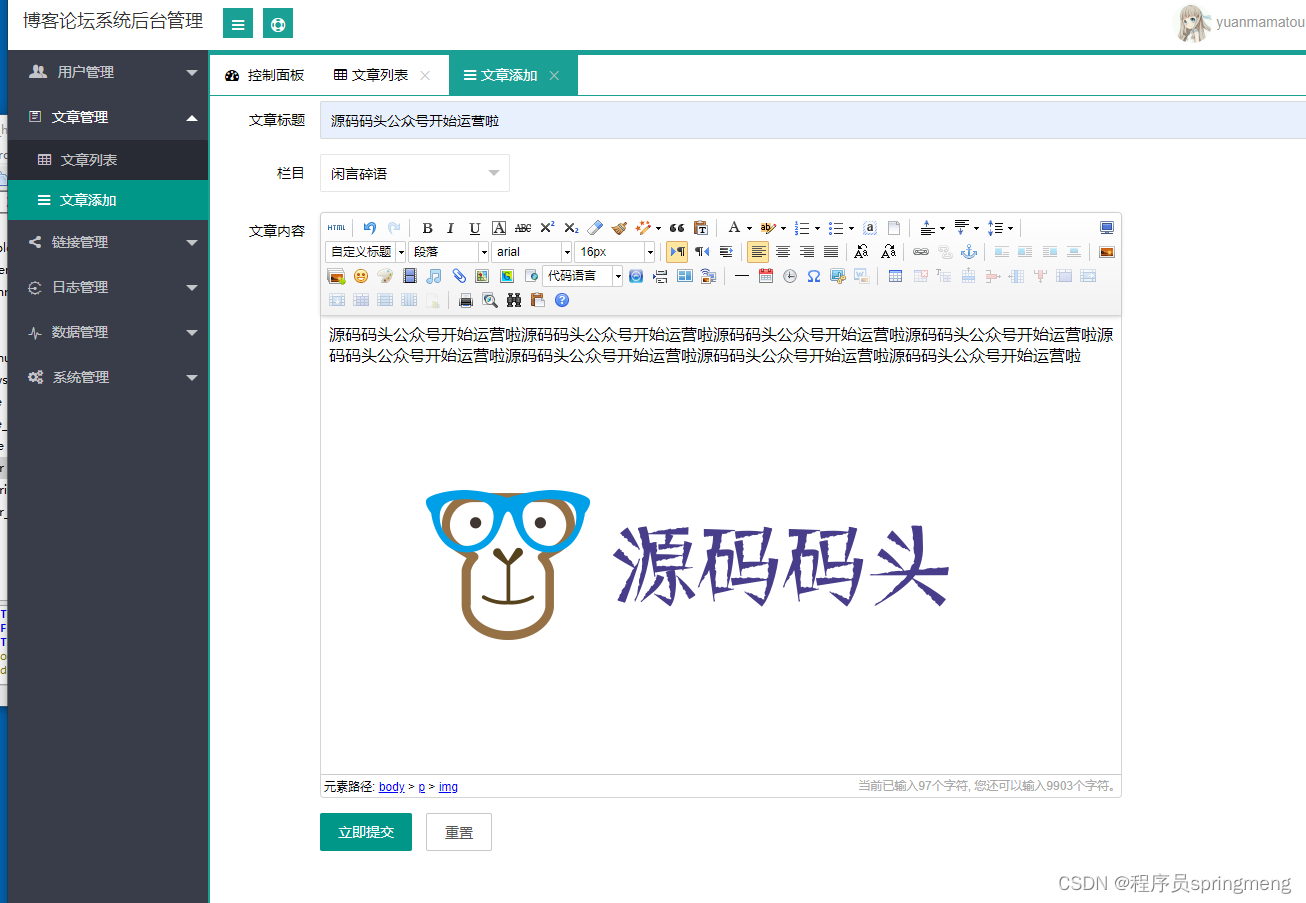Expand the 系统管理 sidebar menu

click(x=108, y=377)
